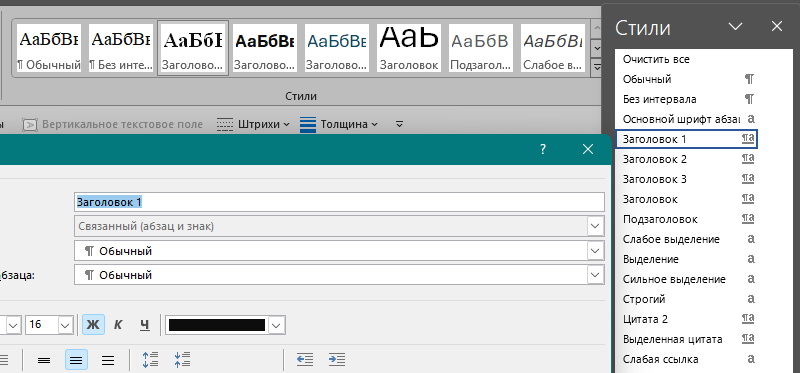
Task: Open the Стили pane options chevron
Action: point(735,27)
